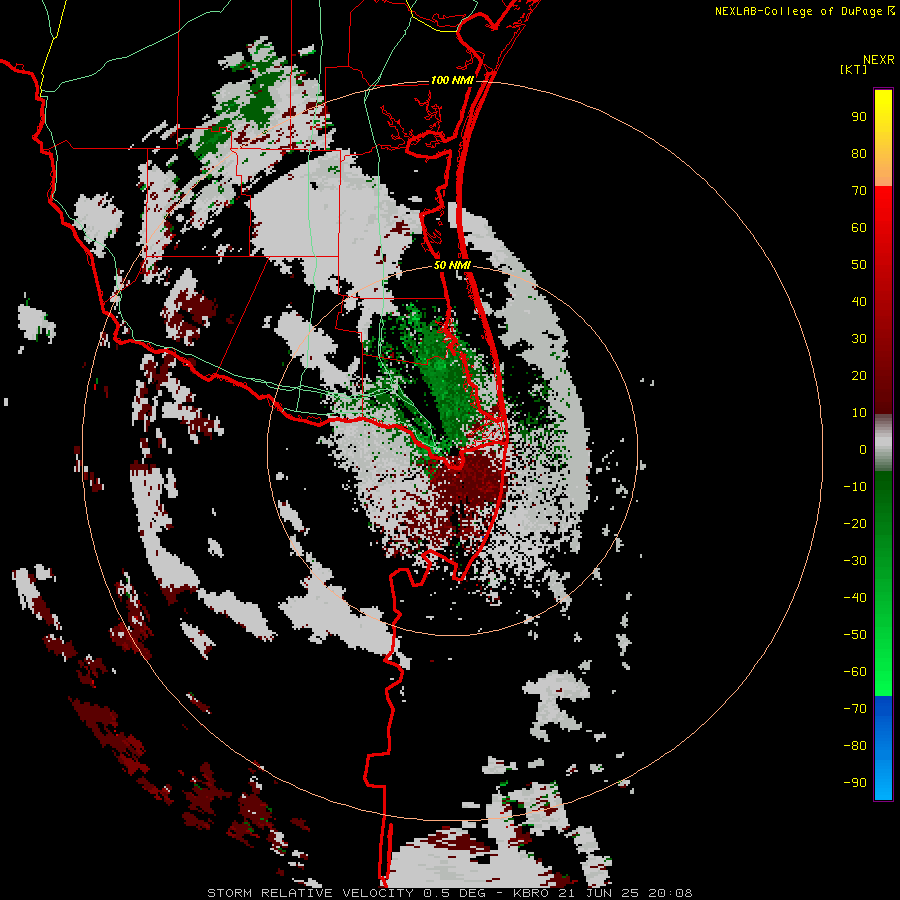Viewport: 900px width, 900px height.
Task: Click the -40 value on velocity scale
Action: [x=855, y=598]
